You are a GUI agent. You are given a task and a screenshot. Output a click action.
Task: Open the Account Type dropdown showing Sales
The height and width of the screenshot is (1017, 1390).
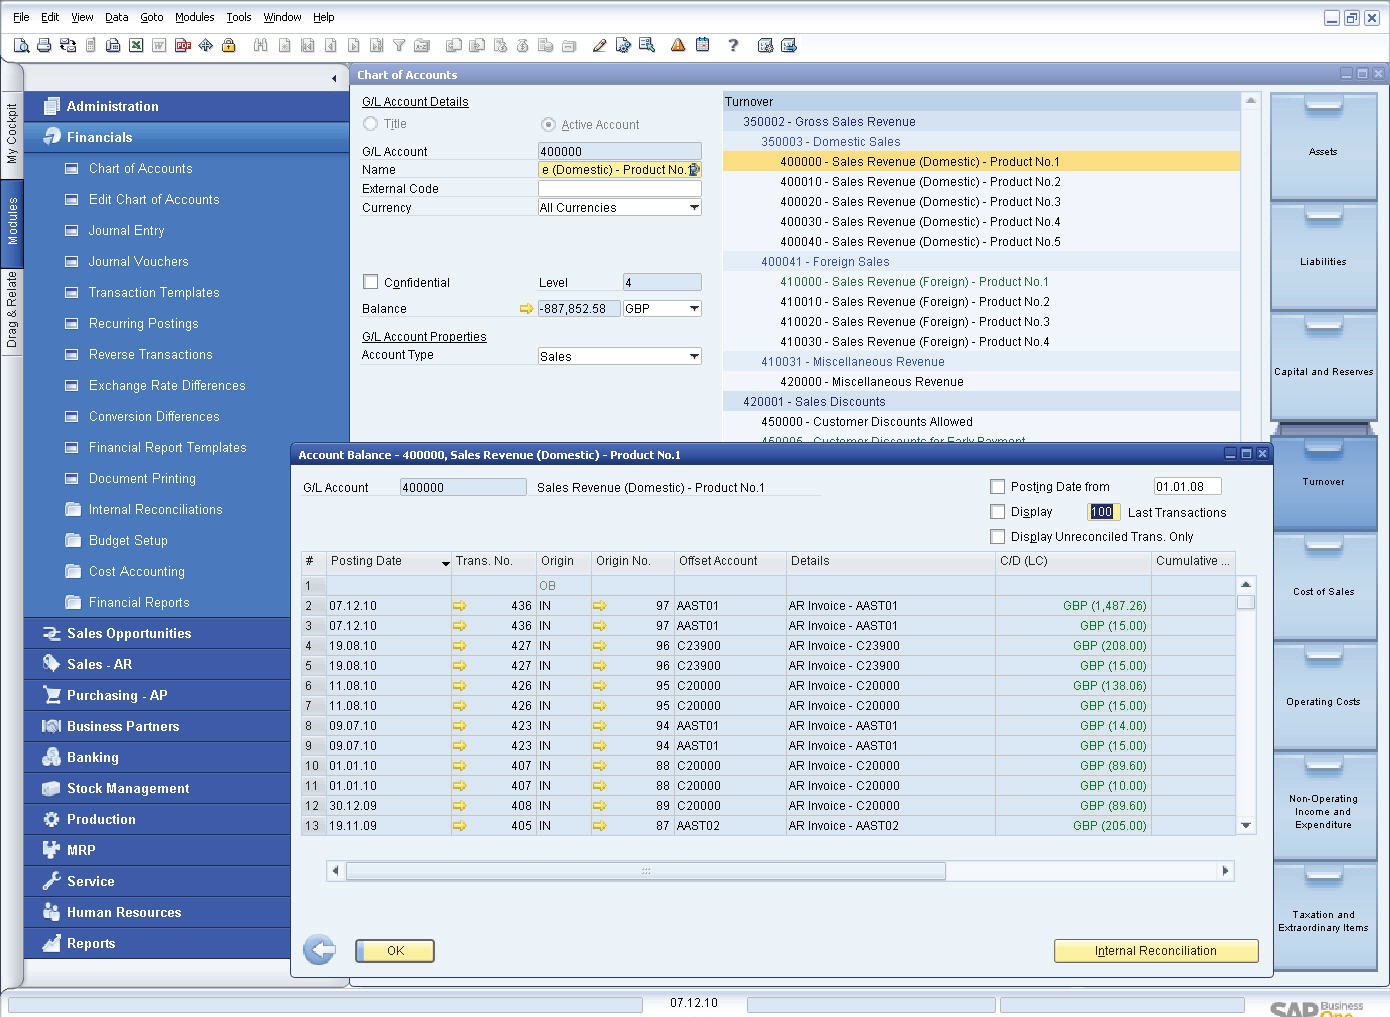click(x=695, y=355)
